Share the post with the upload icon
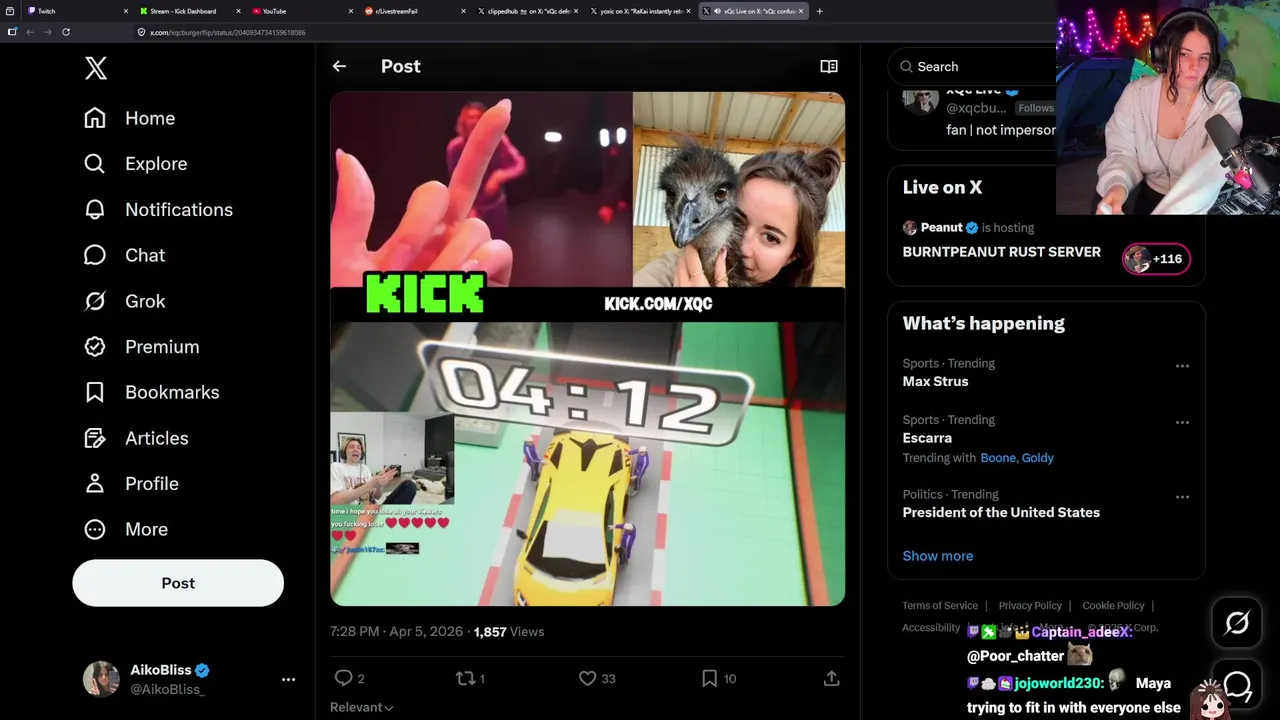 click(831, 678)
